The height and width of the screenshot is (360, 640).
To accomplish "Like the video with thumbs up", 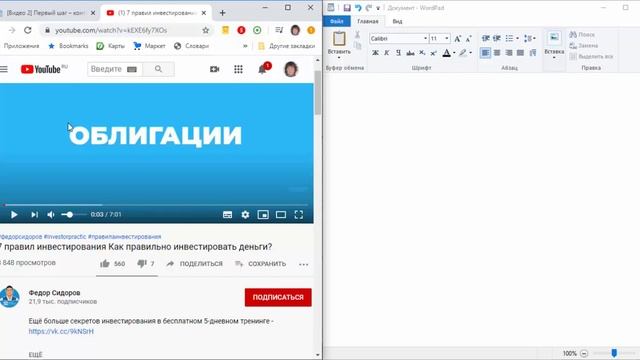I will (105, 264).
